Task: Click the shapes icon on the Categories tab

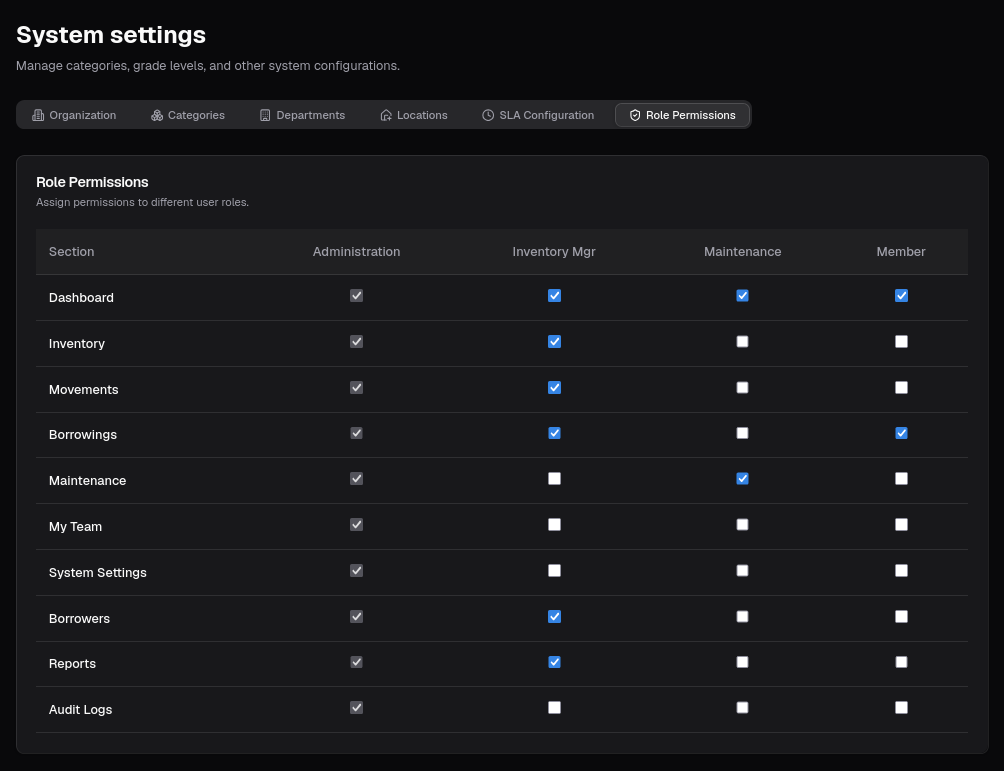Action: pos(156,115)
